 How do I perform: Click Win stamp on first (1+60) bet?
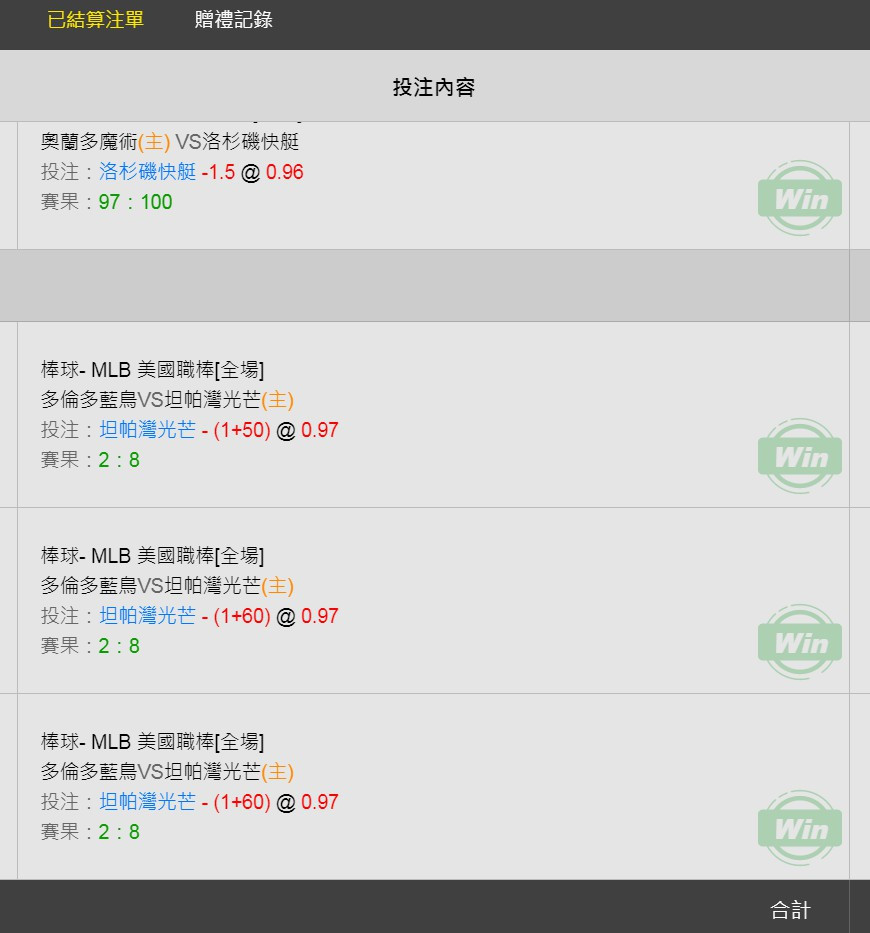[x=800, y=641]
